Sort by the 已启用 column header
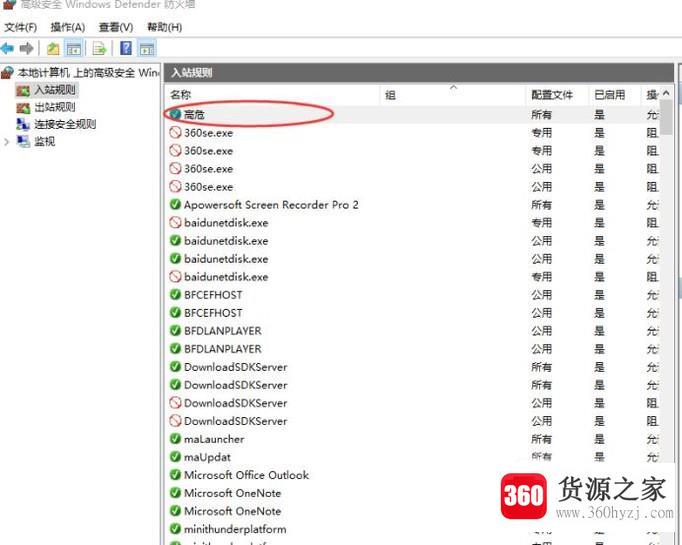 pyautogui.click(x=613, y=95)
